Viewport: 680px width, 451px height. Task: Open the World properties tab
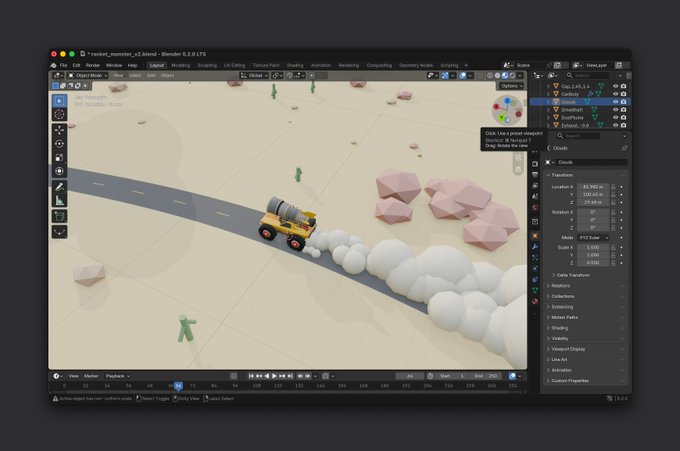coord(535,208)
